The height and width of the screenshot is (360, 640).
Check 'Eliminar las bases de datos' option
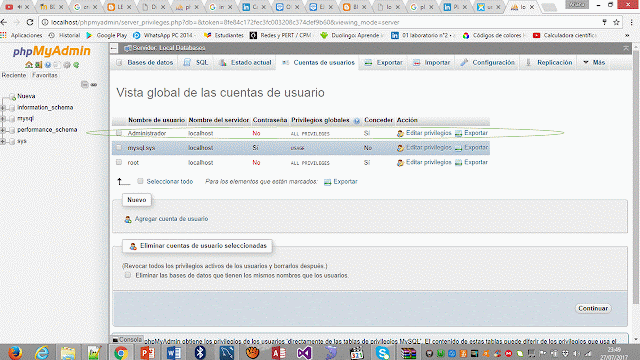(128, 275)
